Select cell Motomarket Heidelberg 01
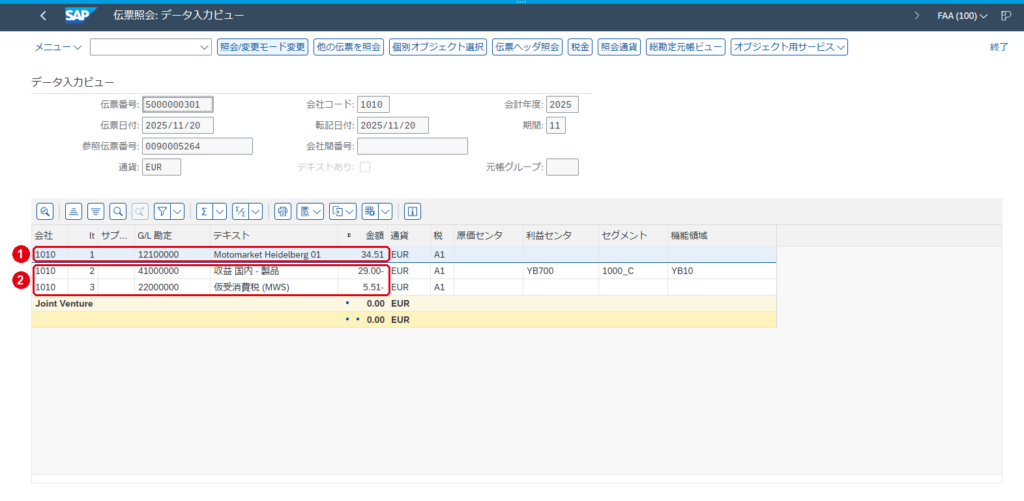The width and height of the screenshot is (1024, 501). (x=273, y=255)
